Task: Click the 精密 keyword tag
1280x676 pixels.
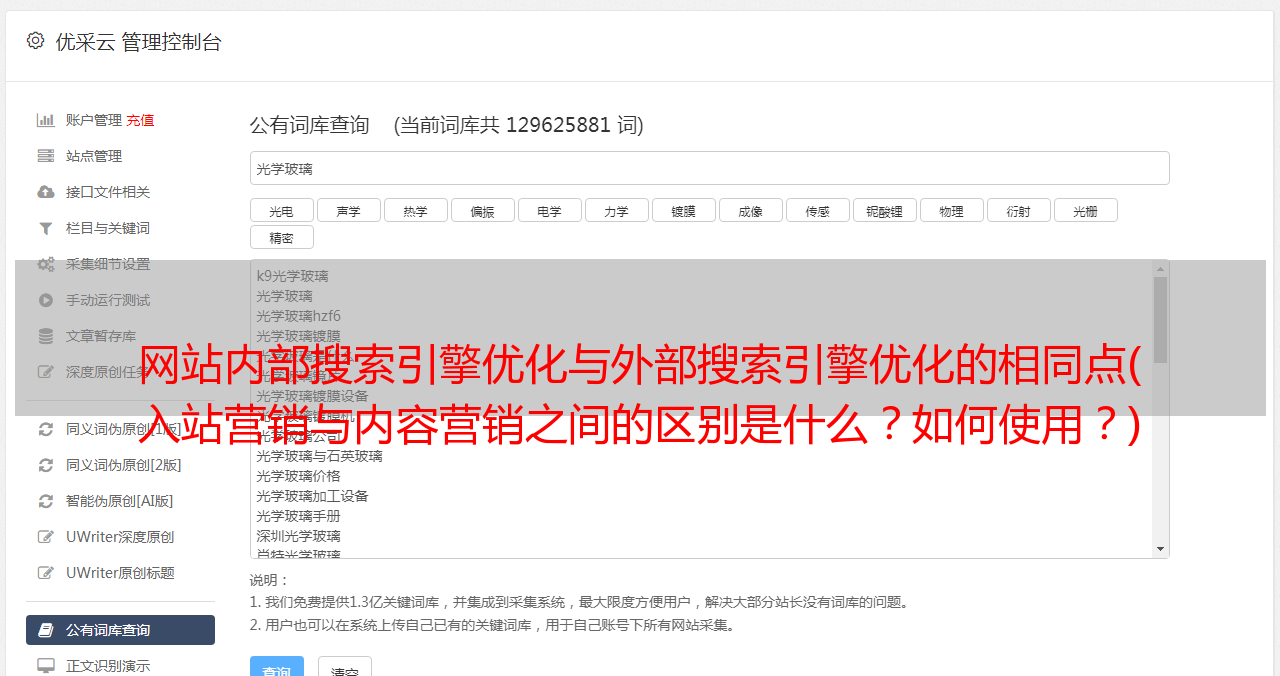Action: (x=281, y=237)
